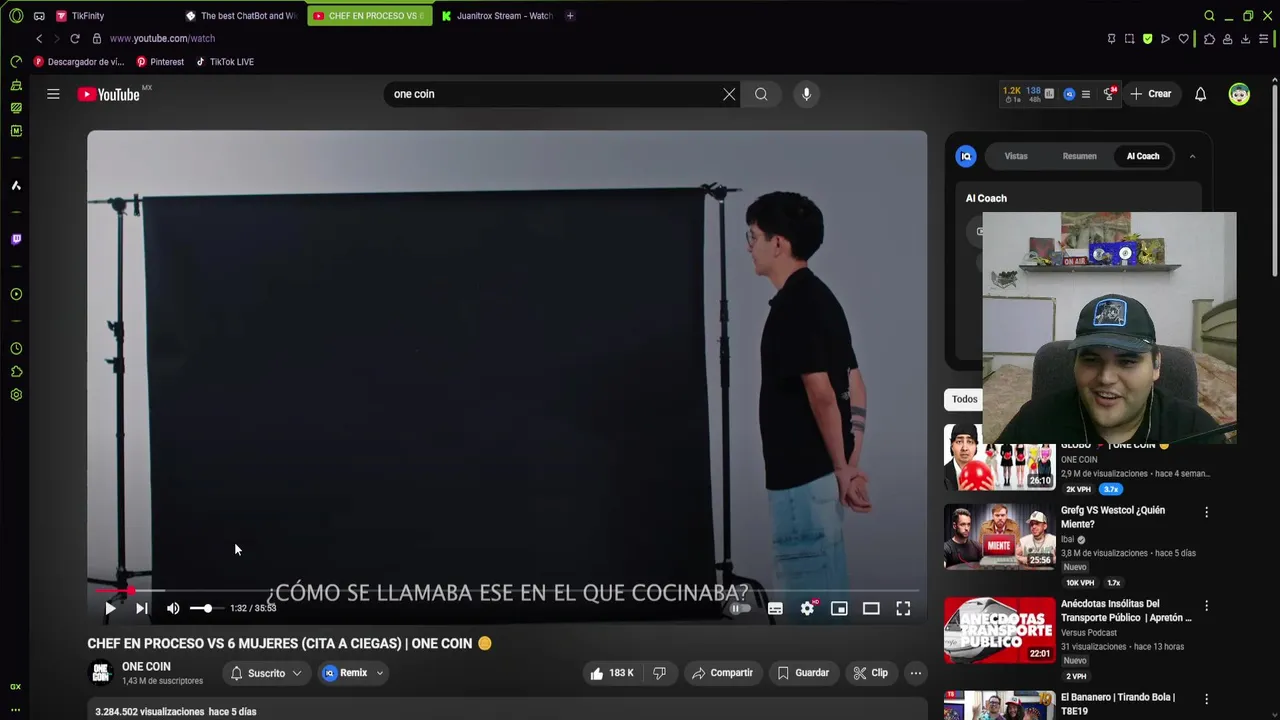Screen dimensions: 1280x720
Task: Take a snapshot with browser toolbar icon
Action: click(x=1129, y=39)
